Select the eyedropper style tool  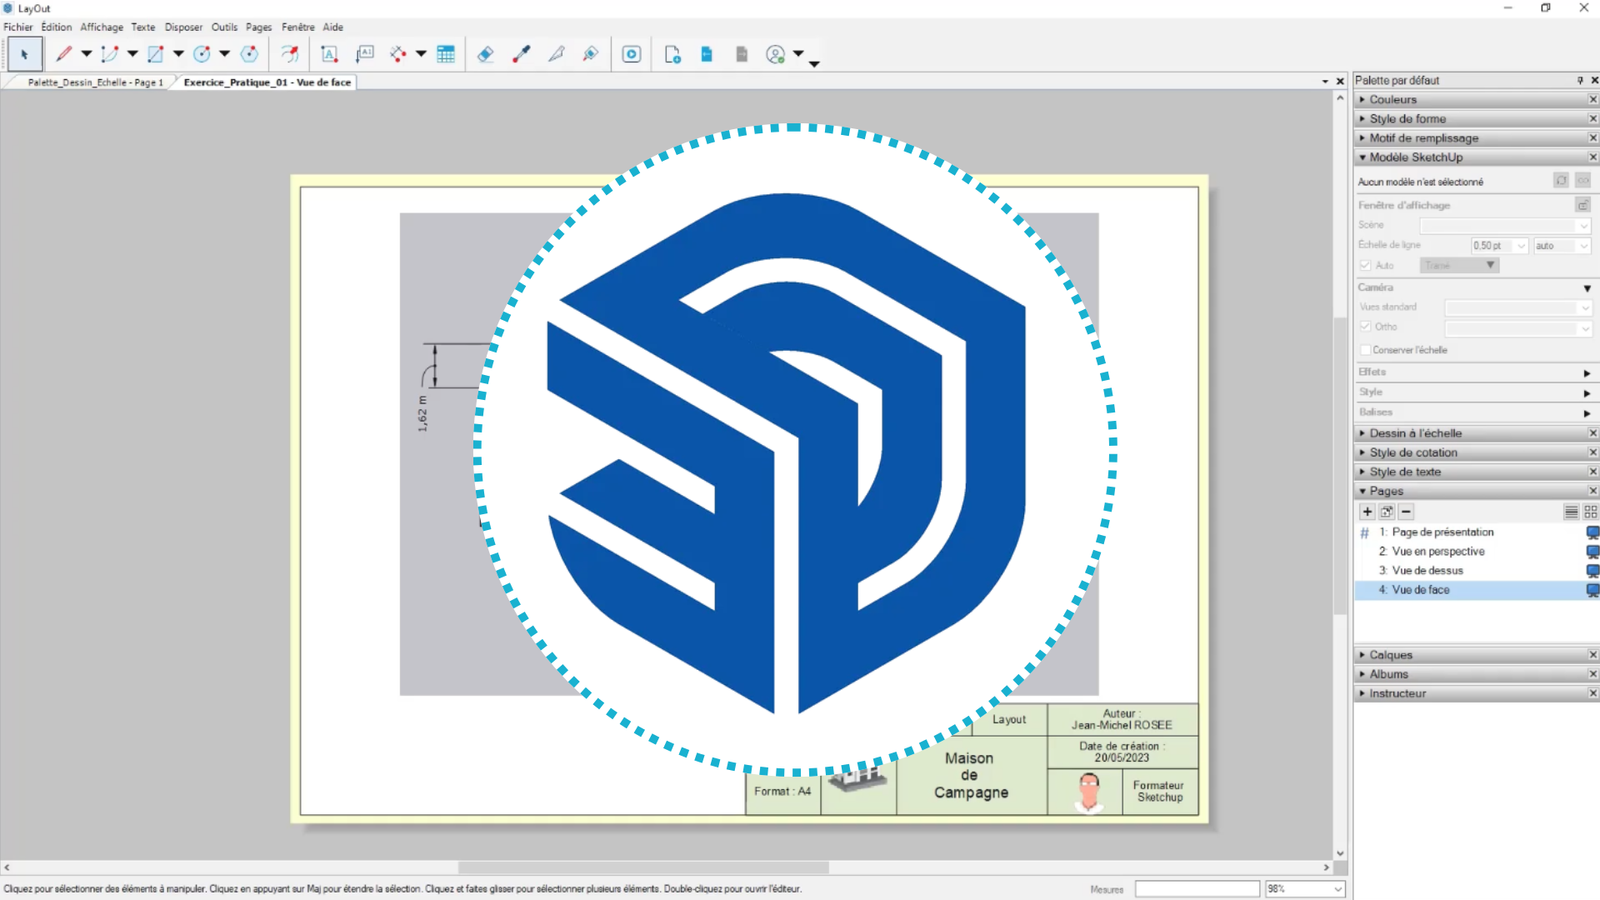[x=521, y=54]
